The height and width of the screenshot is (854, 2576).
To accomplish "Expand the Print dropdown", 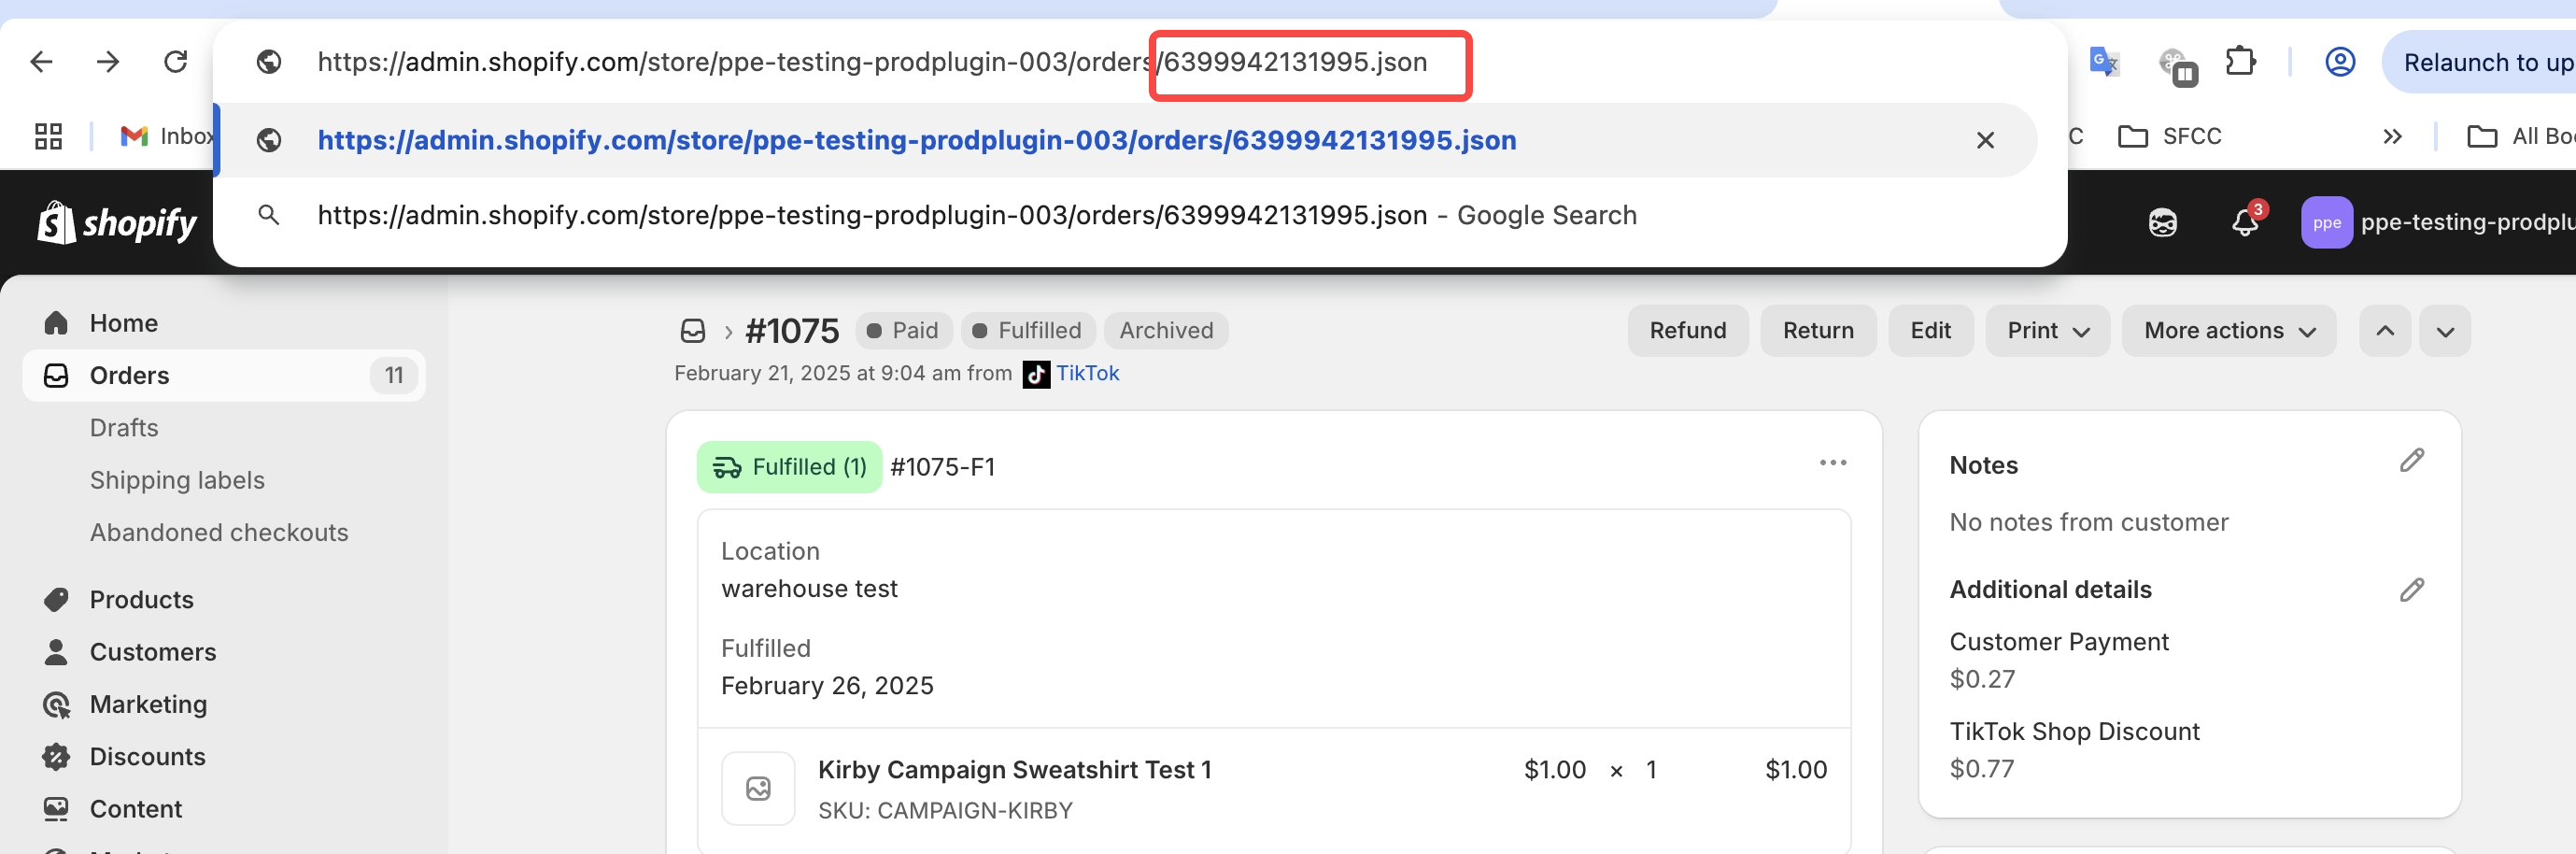I will pyautogui.click(x=2047, y=331).
